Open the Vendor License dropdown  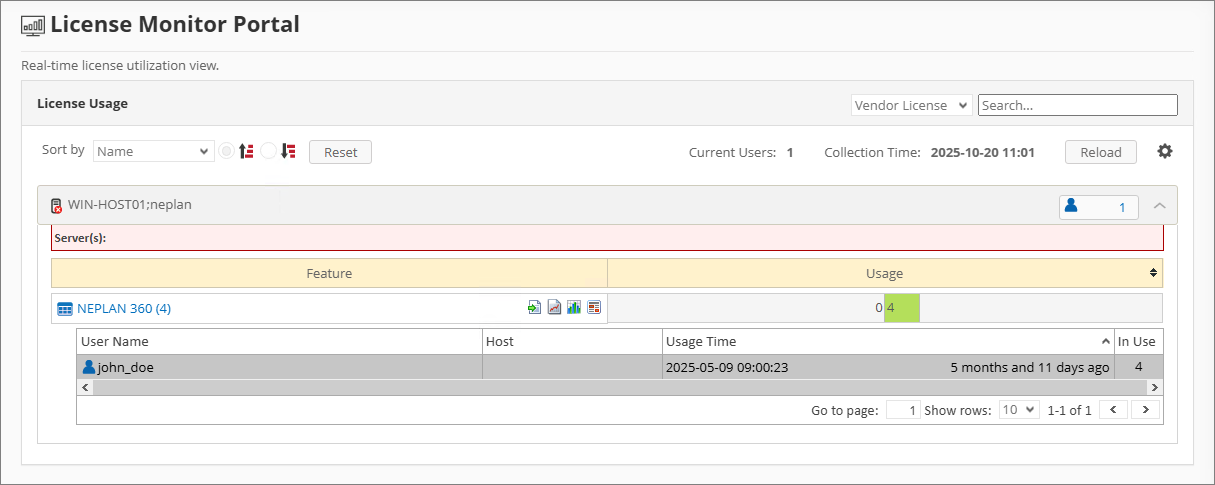pos(912,105)
